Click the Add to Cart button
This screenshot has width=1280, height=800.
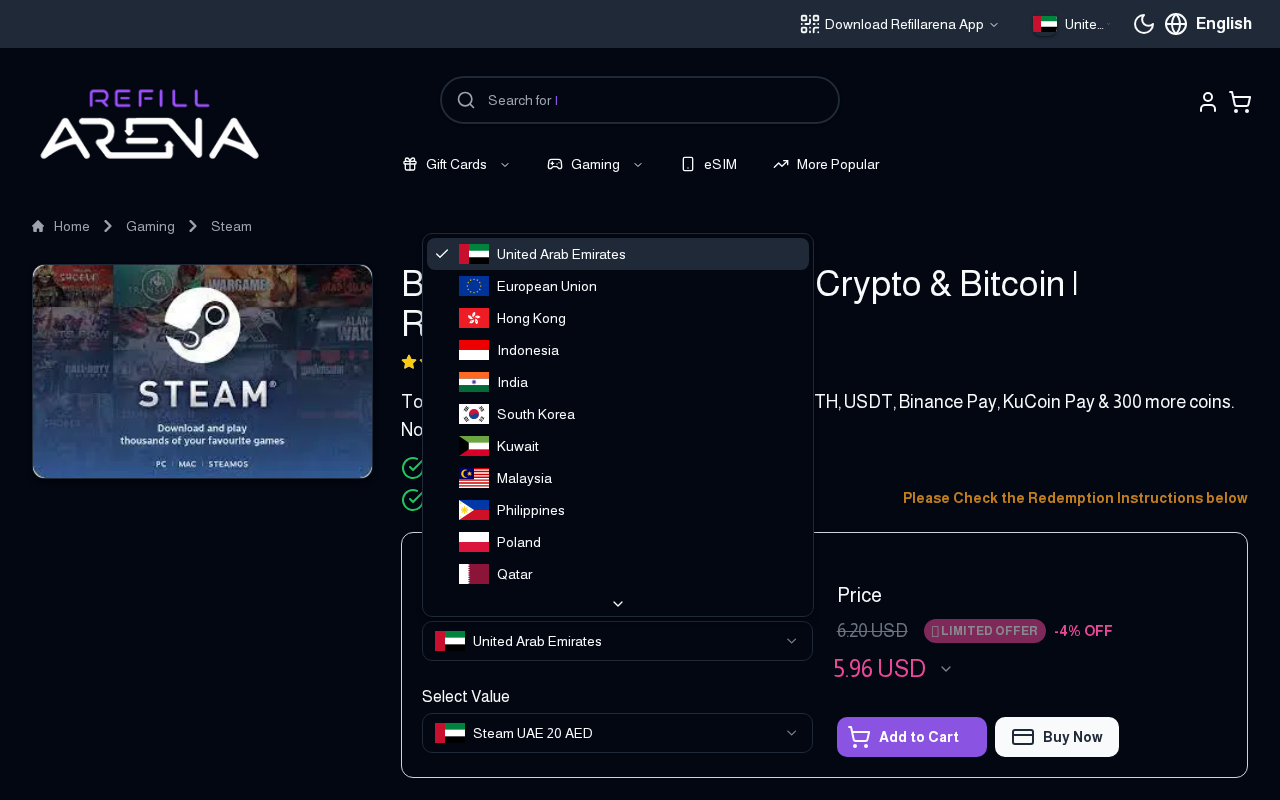tap(912, 737)
